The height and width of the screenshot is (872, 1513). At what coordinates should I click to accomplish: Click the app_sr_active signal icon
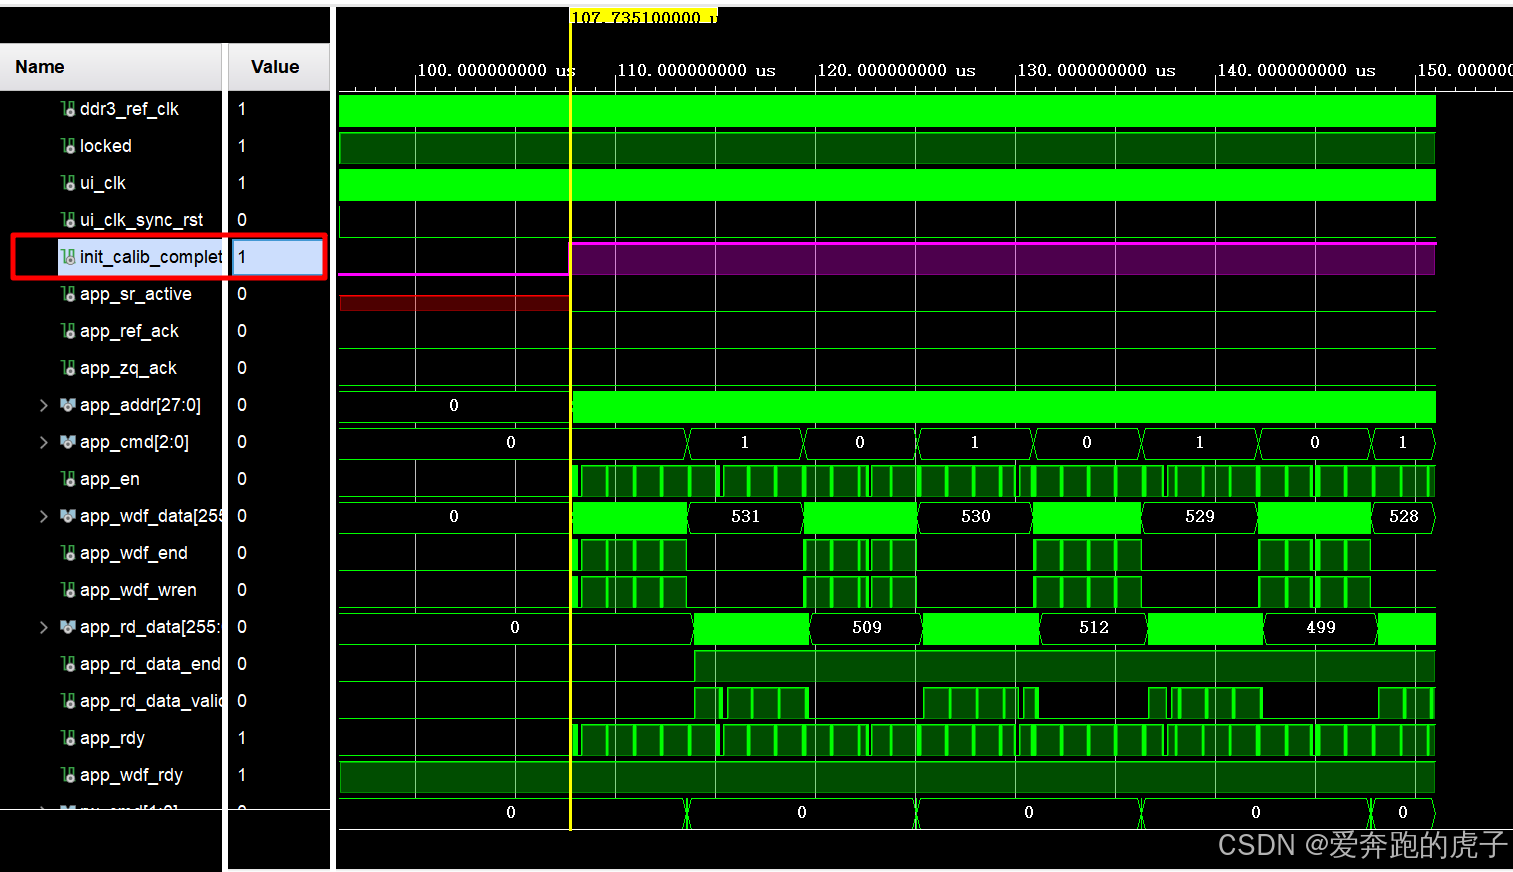pos(68,294)
